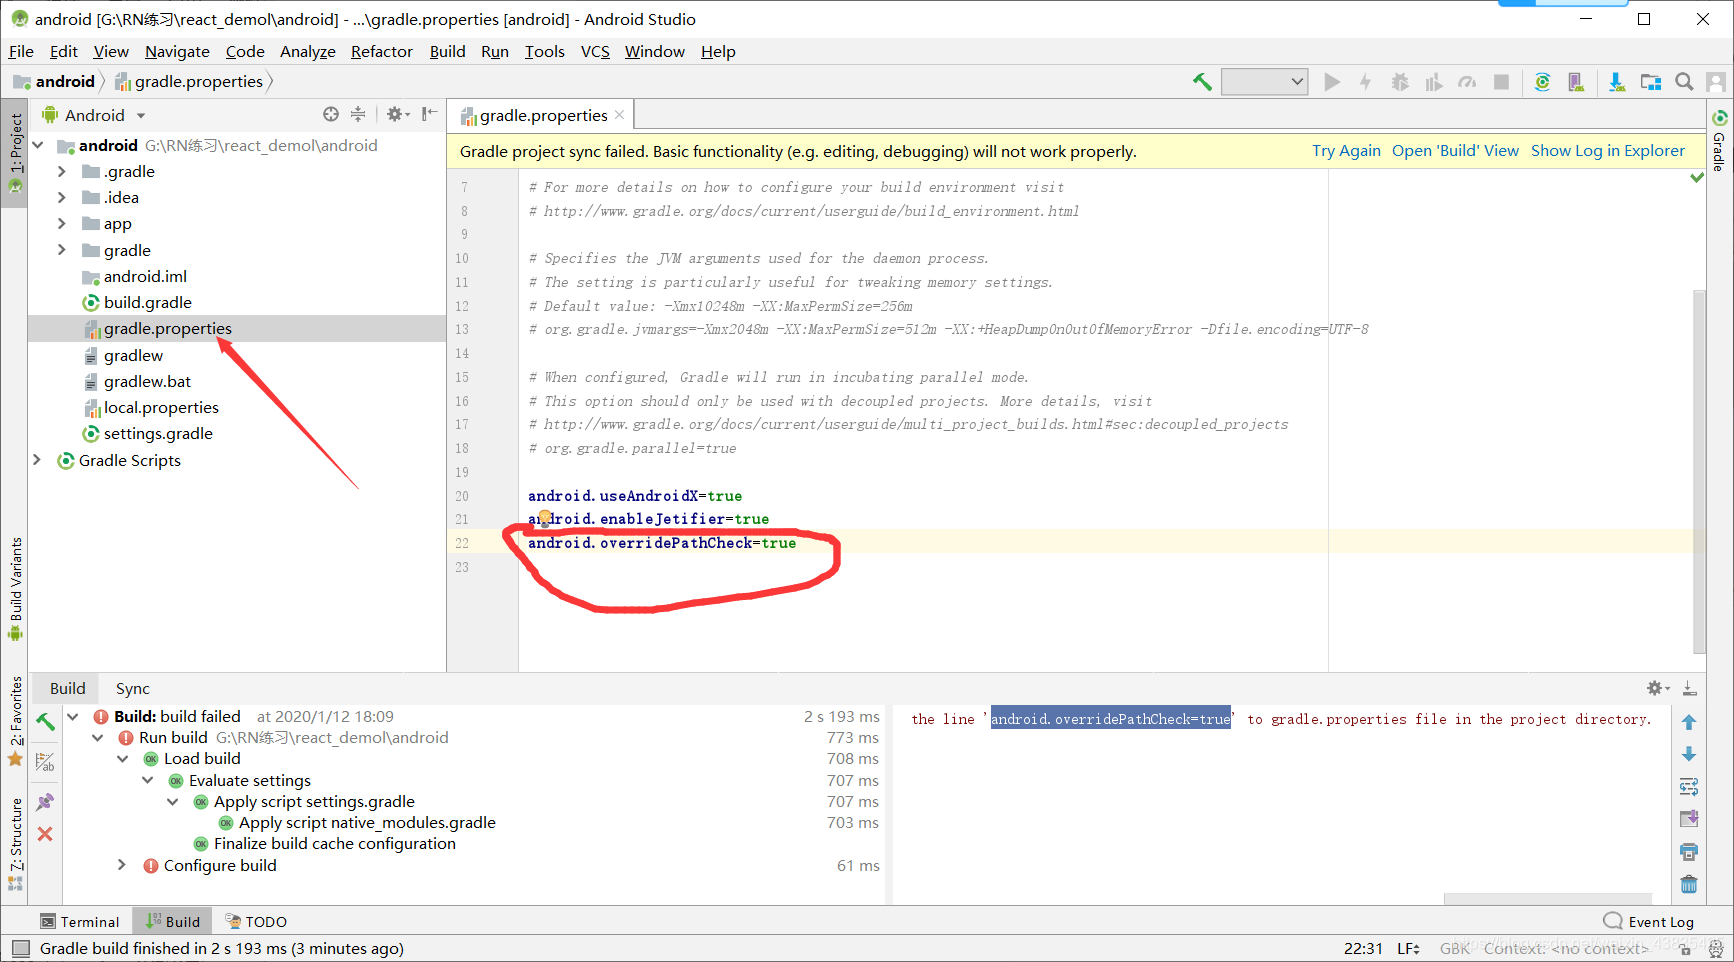The width and height of the screenshot is (1734, 962).
Task: Select local.properties in project tree
Action: pos(160,407)
